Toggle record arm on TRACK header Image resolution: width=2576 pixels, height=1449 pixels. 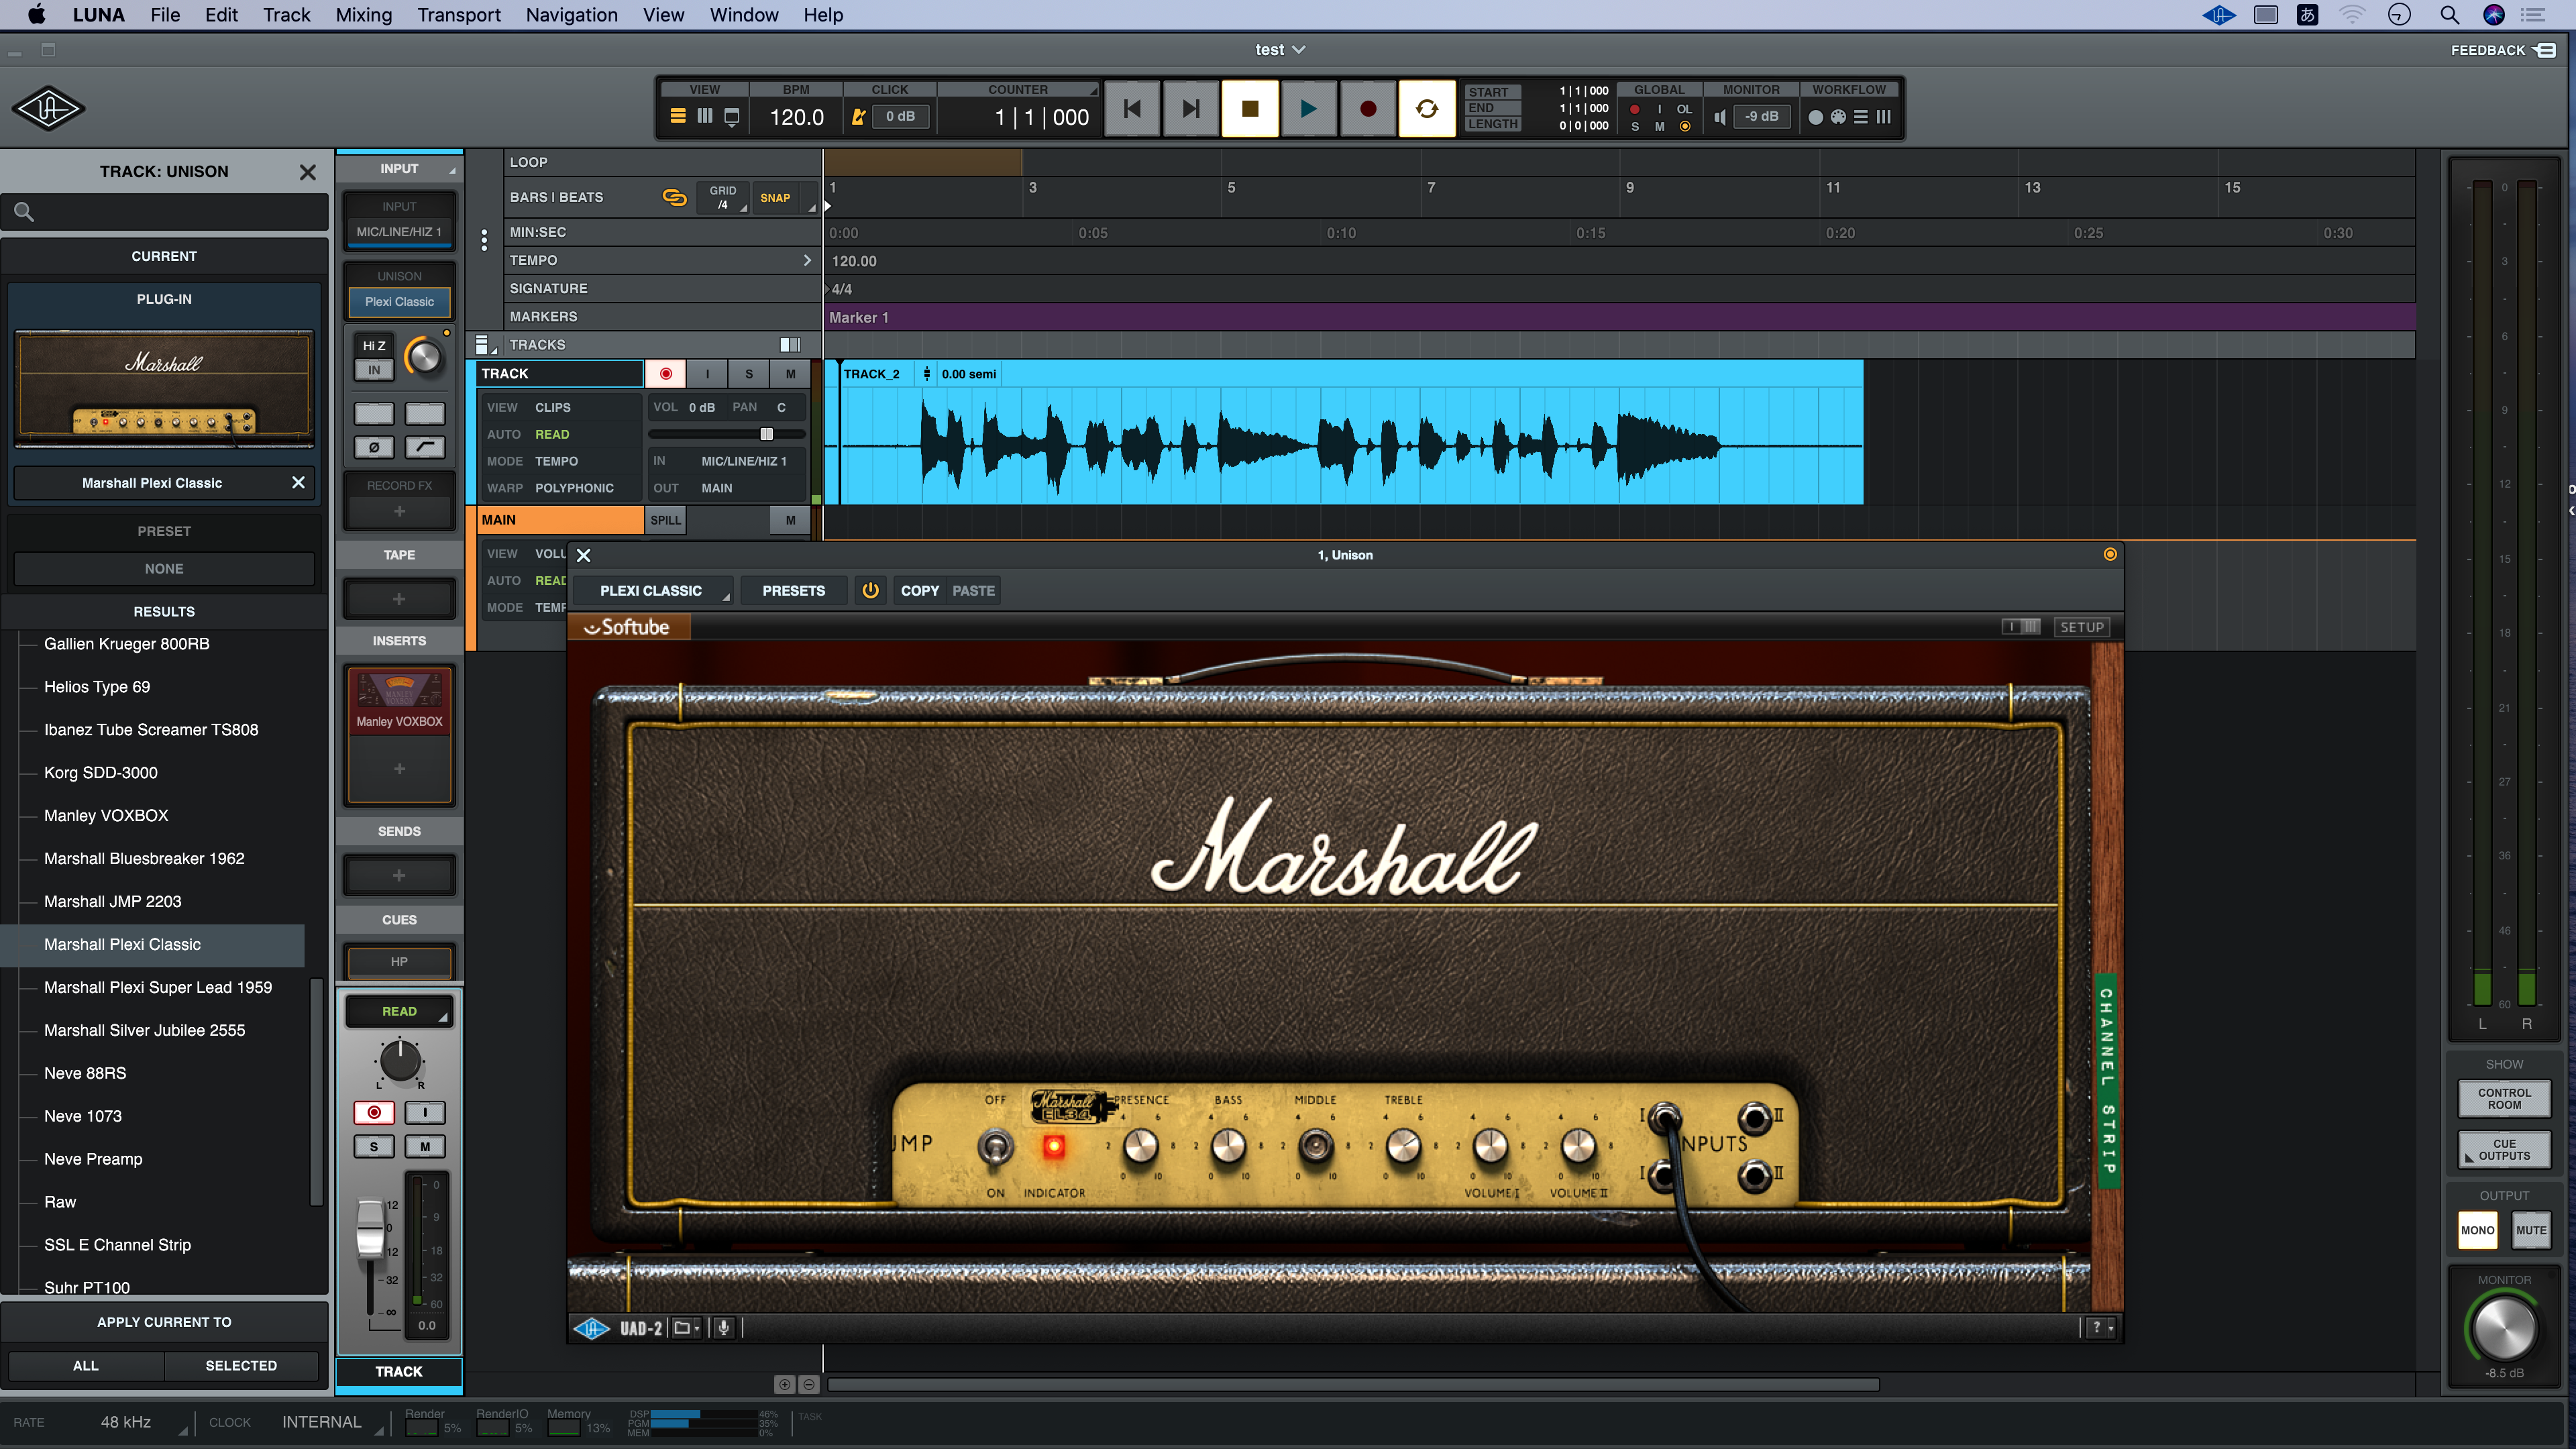[x=665, y=374]
